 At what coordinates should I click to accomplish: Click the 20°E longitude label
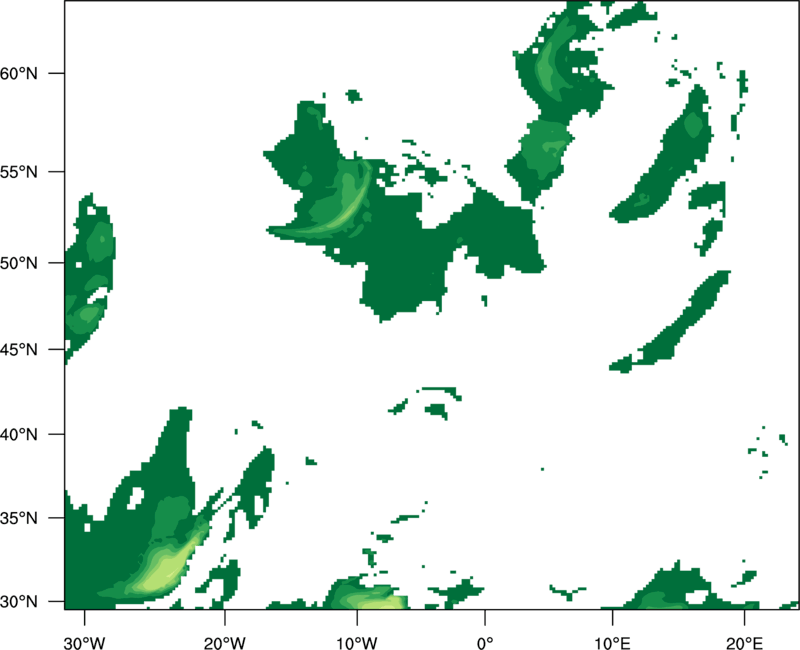(744, 643)
